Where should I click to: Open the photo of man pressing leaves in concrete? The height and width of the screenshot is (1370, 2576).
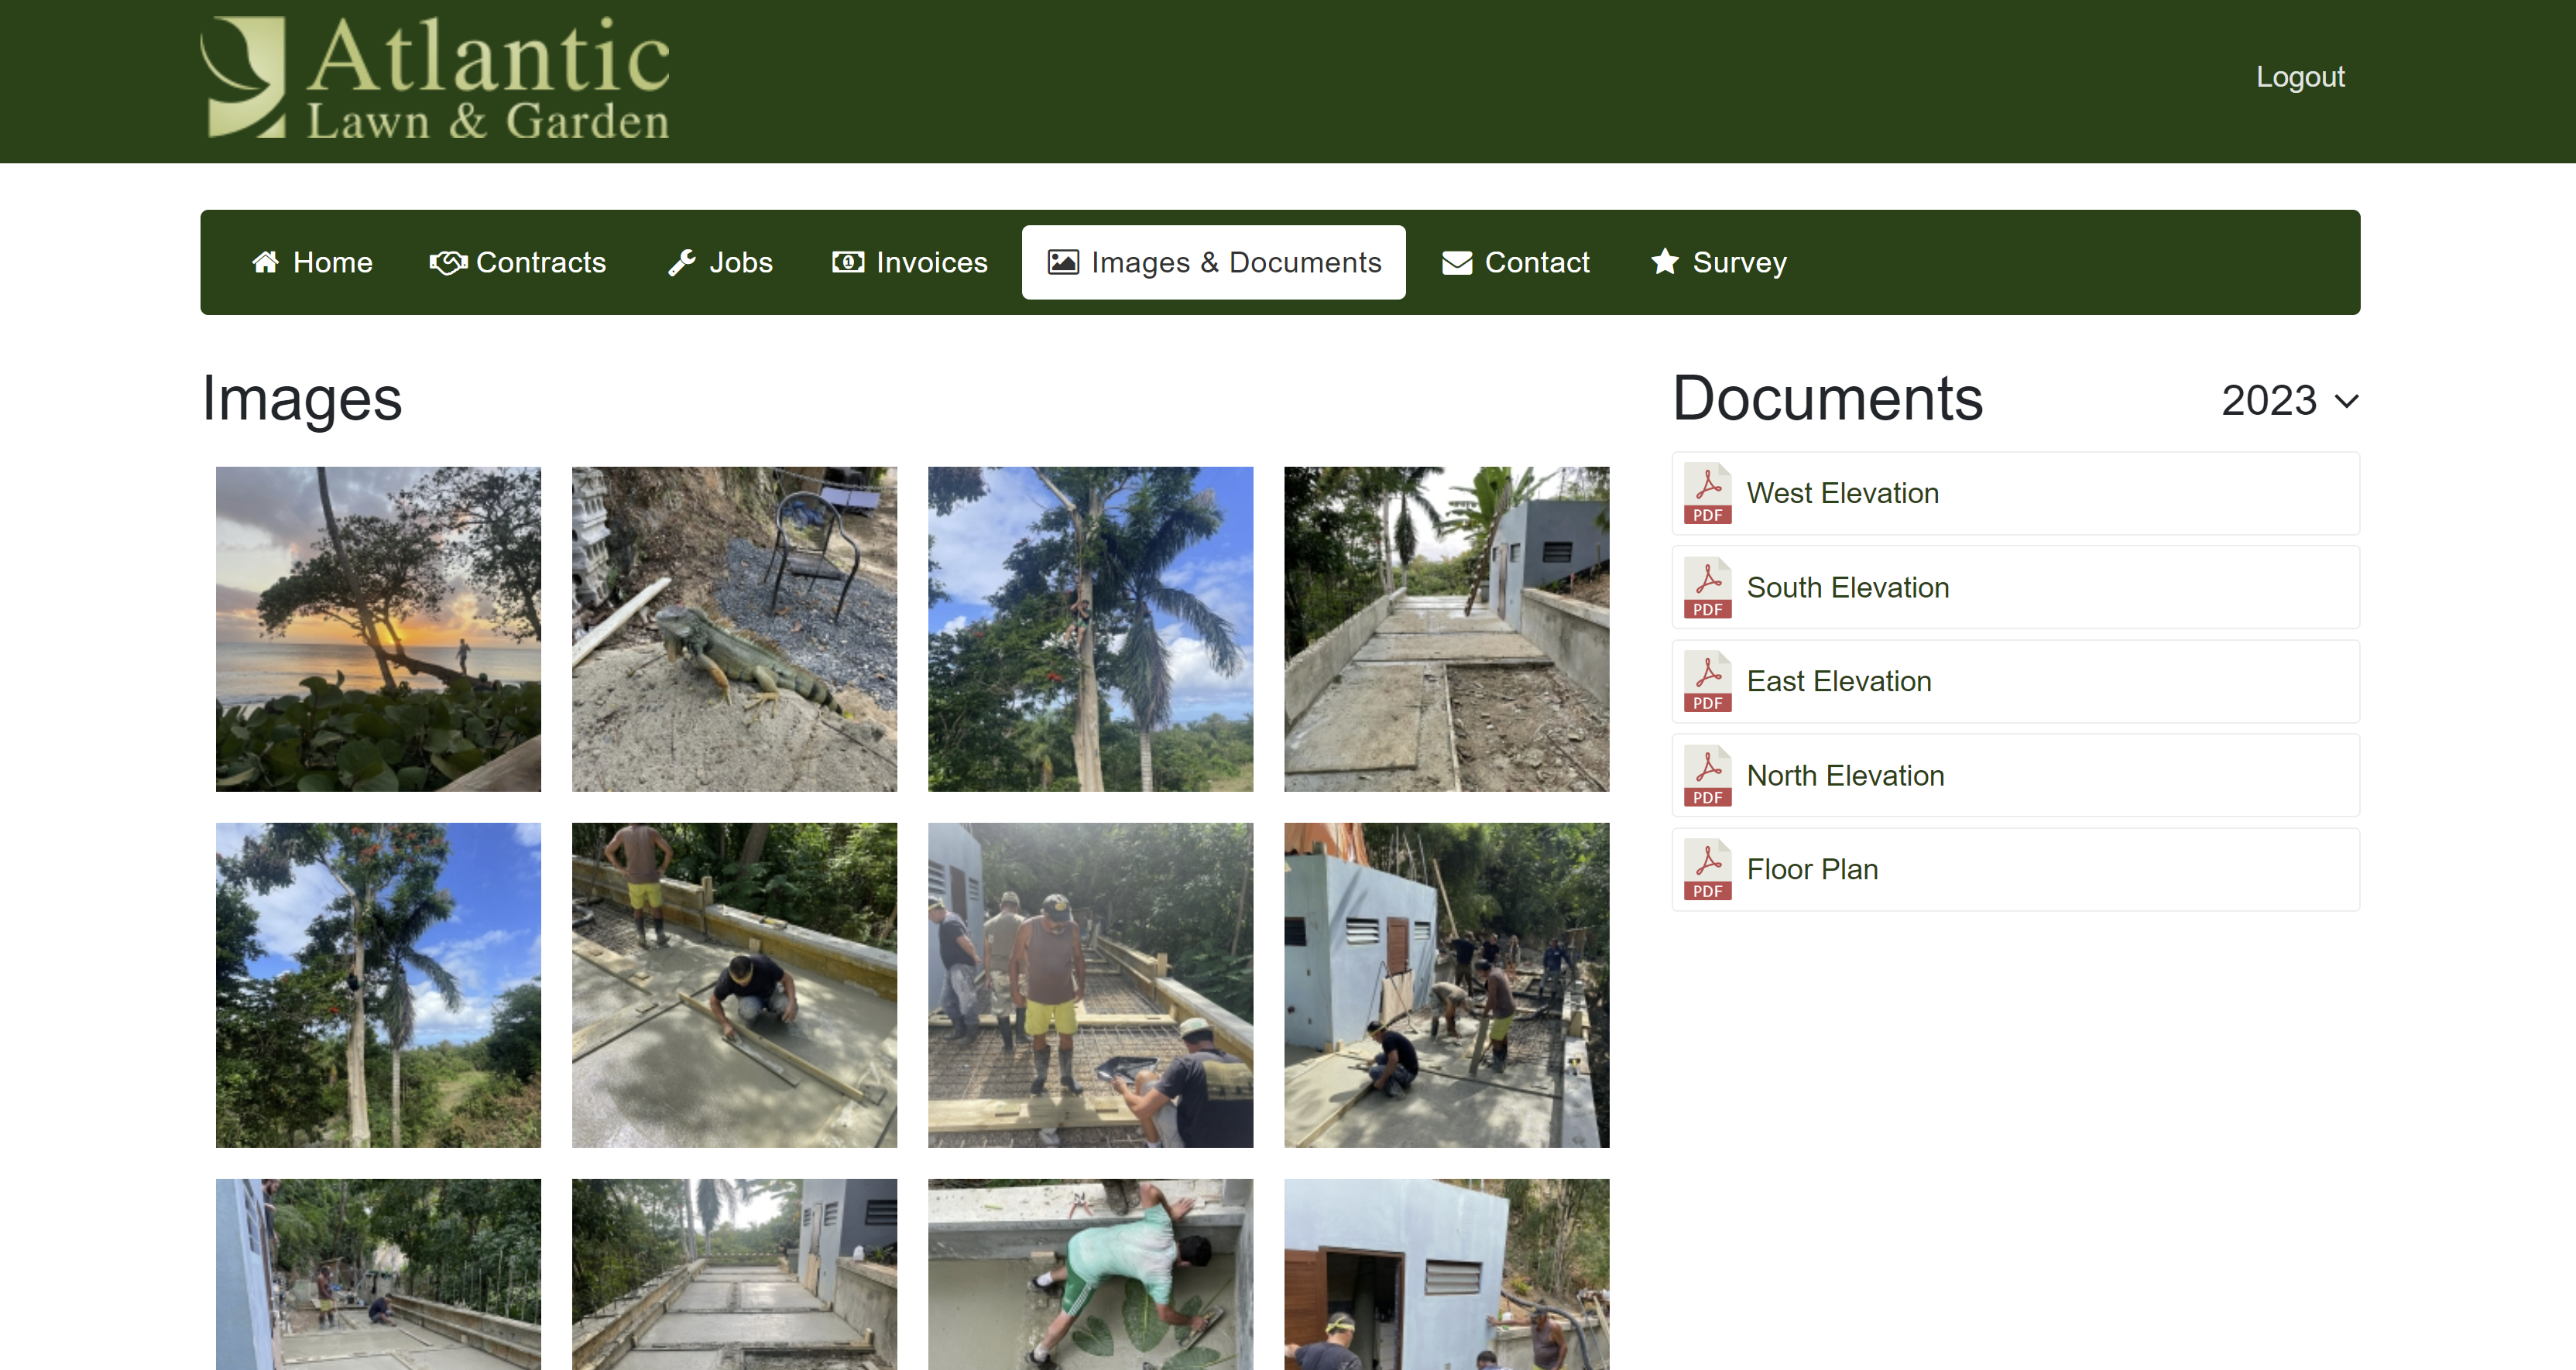(x=1090, y=1274)
